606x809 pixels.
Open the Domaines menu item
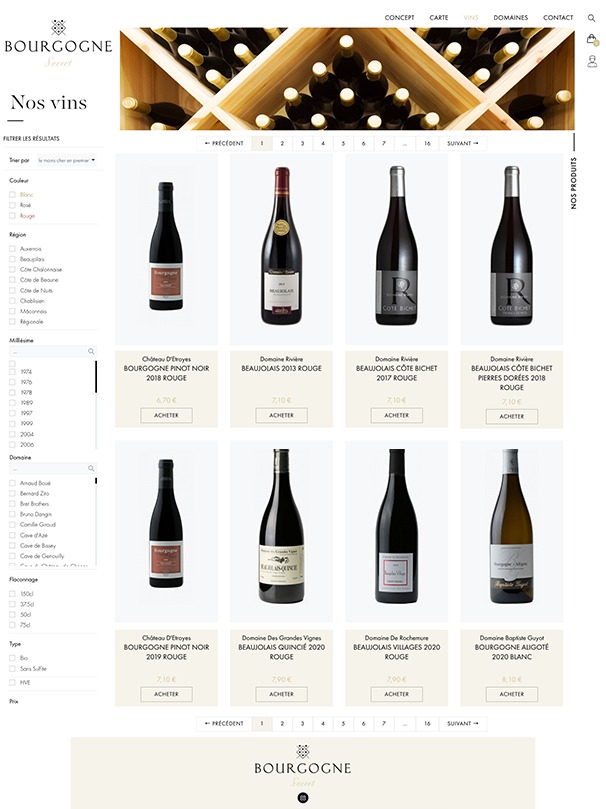pyautogui.click(x=511, y=18)
